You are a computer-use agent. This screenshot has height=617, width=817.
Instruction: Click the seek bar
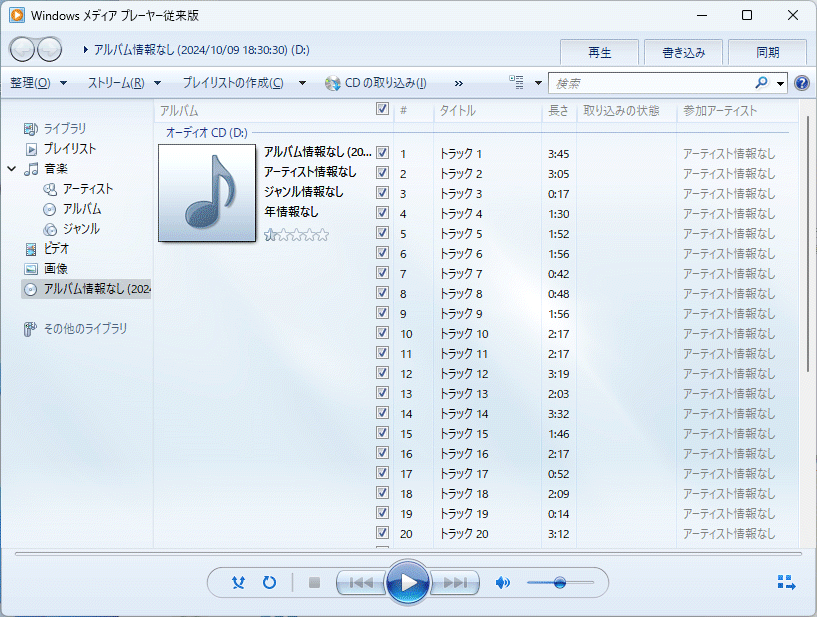point(408,553)
